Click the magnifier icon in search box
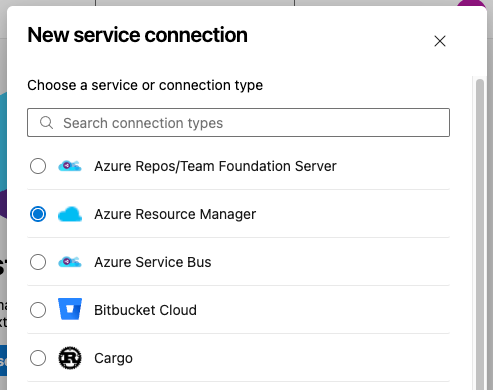 tap(46, 123)
